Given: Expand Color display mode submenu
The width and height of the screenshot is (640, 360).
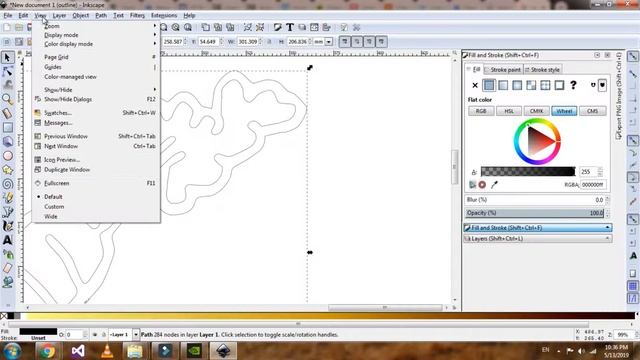Looking at the screenshot, I should pyautogui.click(x=96, y=44).
